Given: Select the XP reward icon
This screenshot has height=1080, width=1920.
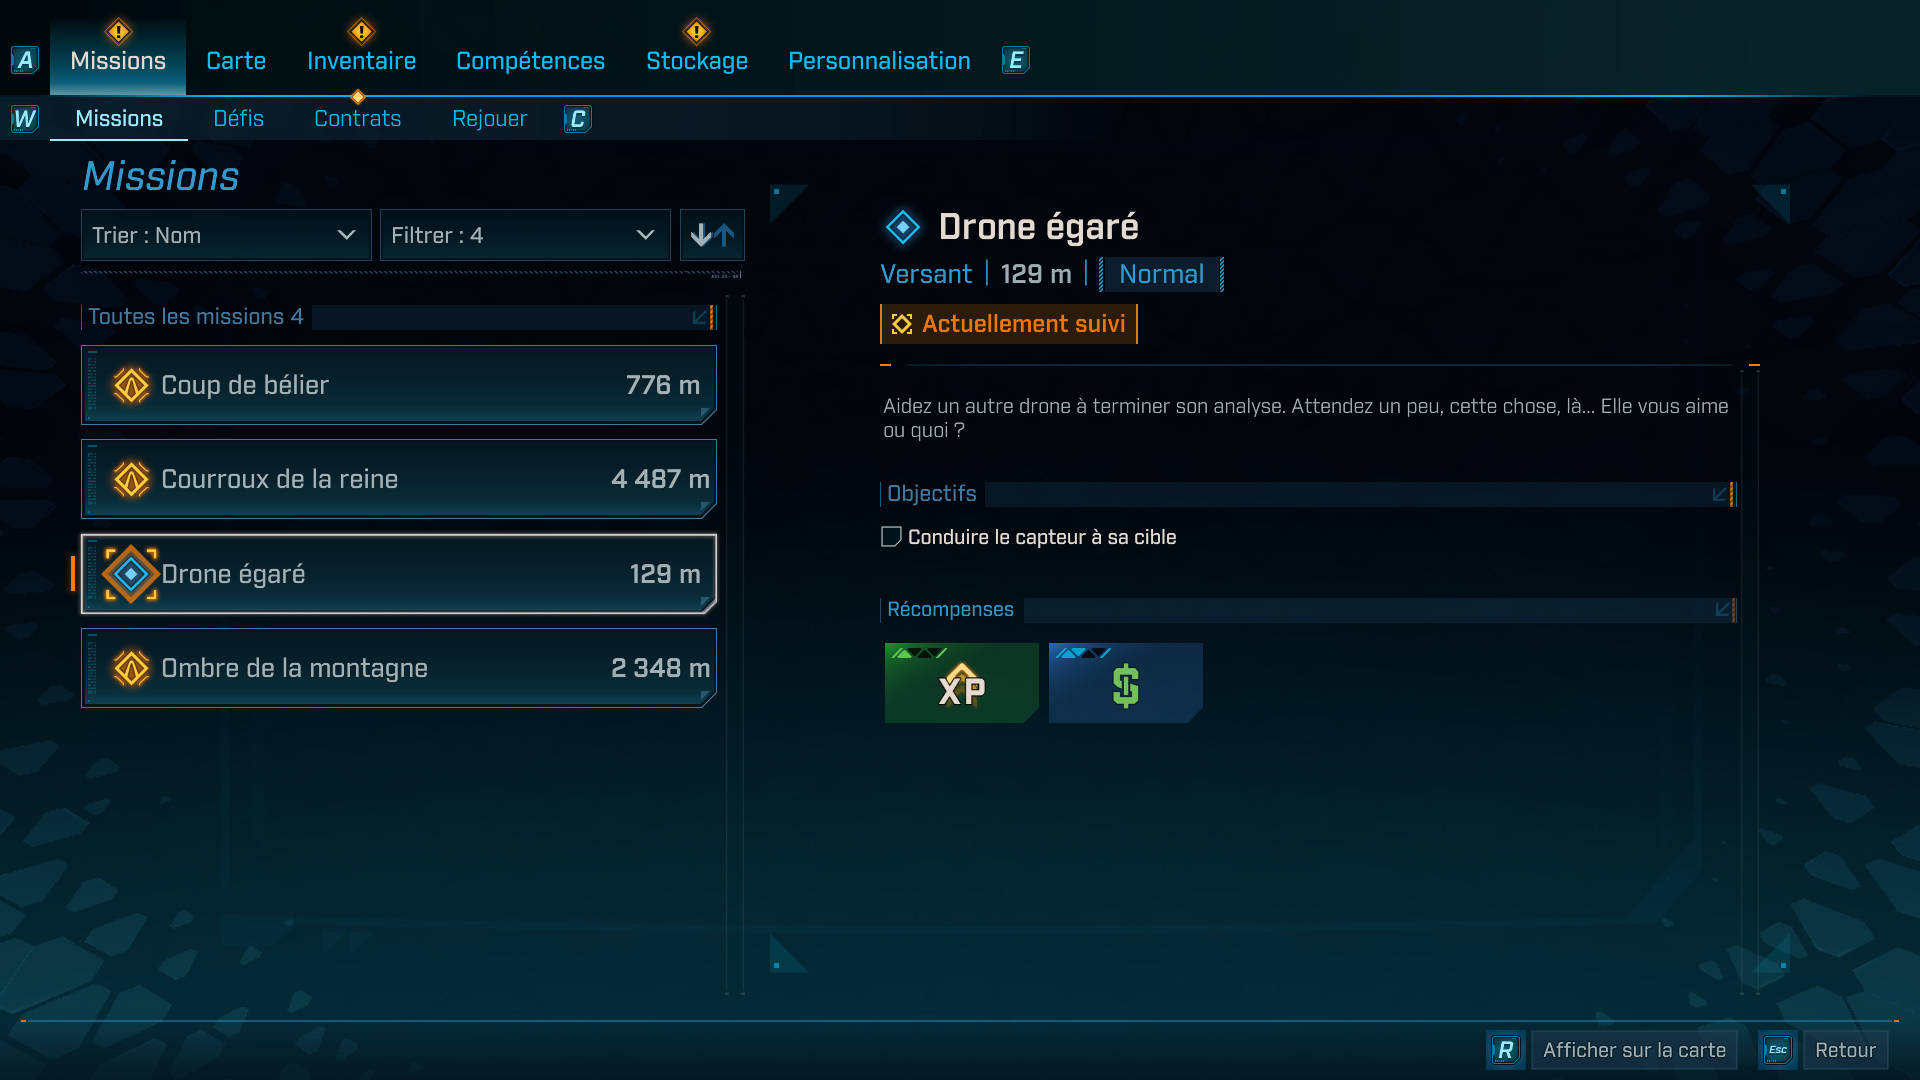Looking at the screenshot, I should pyautogui.click(x=962, y=683).
